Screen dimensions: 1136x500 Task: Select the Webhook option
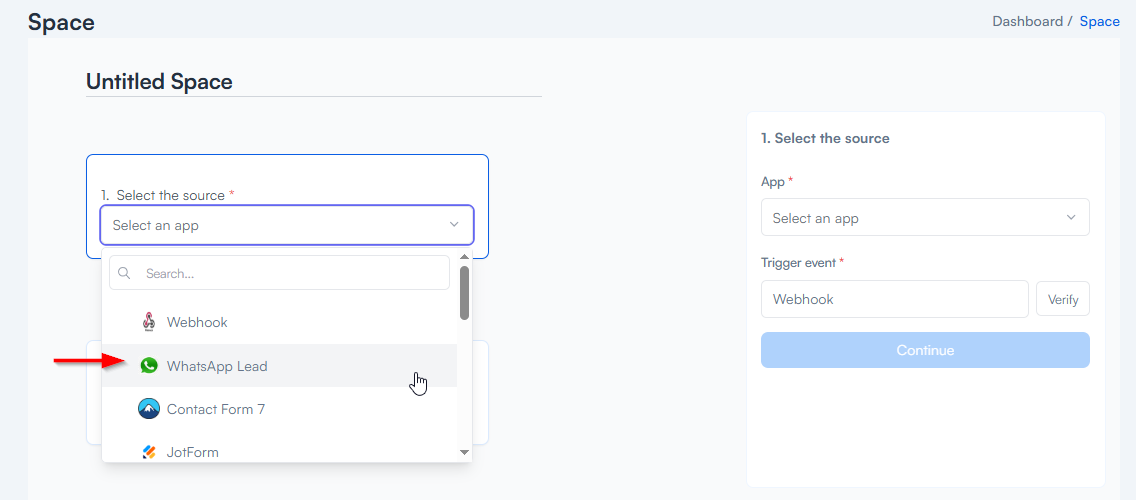click(x=197, y=322)
